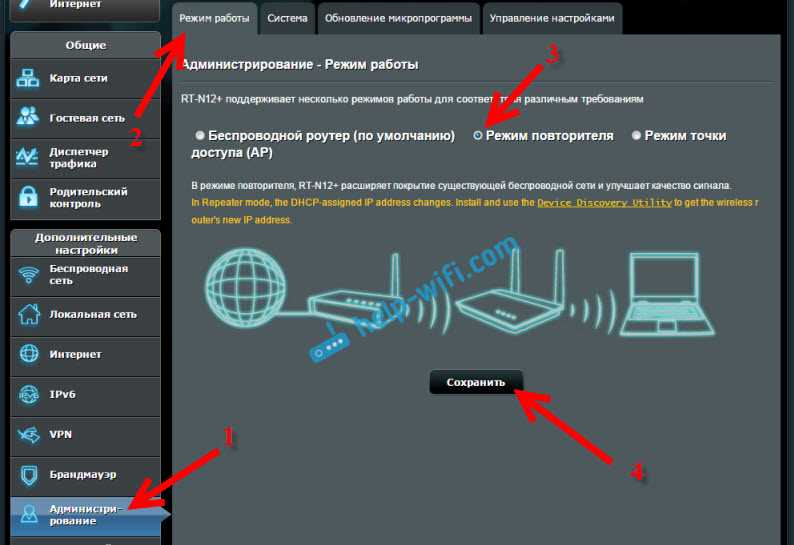Click the traffic manager graph icon
This screenshot has height=545, width=794.
27,157
